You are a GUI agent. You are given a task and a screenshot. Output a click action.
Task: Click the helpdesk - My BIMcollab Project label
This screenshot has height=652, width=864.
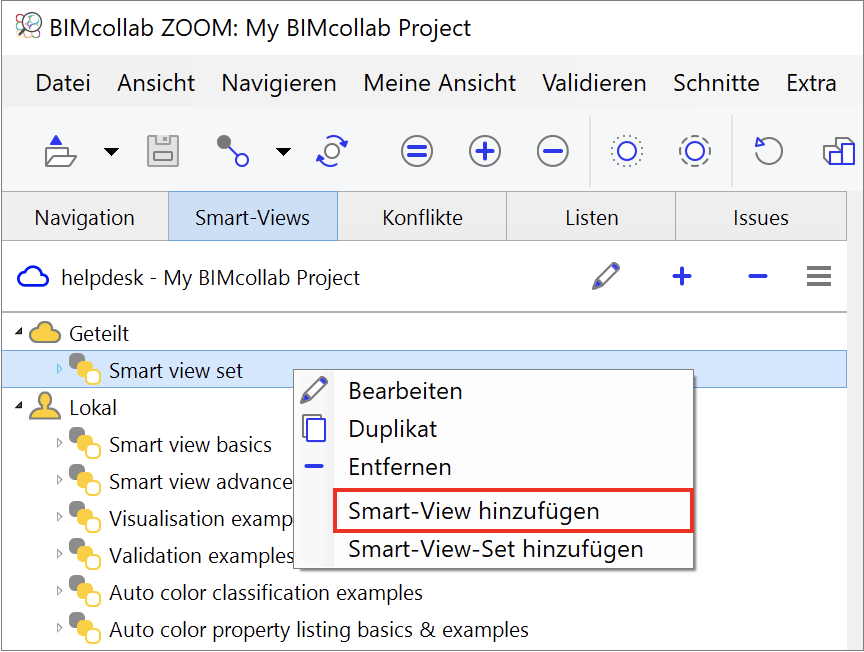pyautogui.click(x=210, y=277)
